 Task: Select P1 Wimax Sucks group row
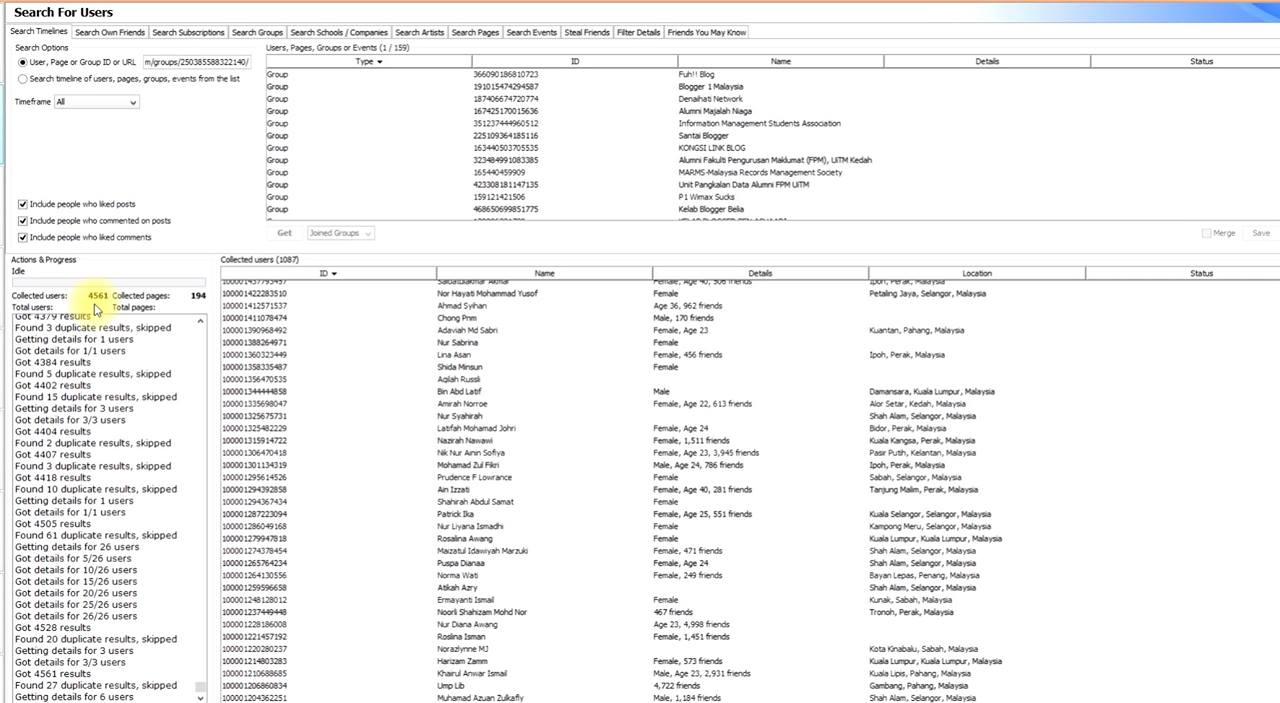point(772,197)
